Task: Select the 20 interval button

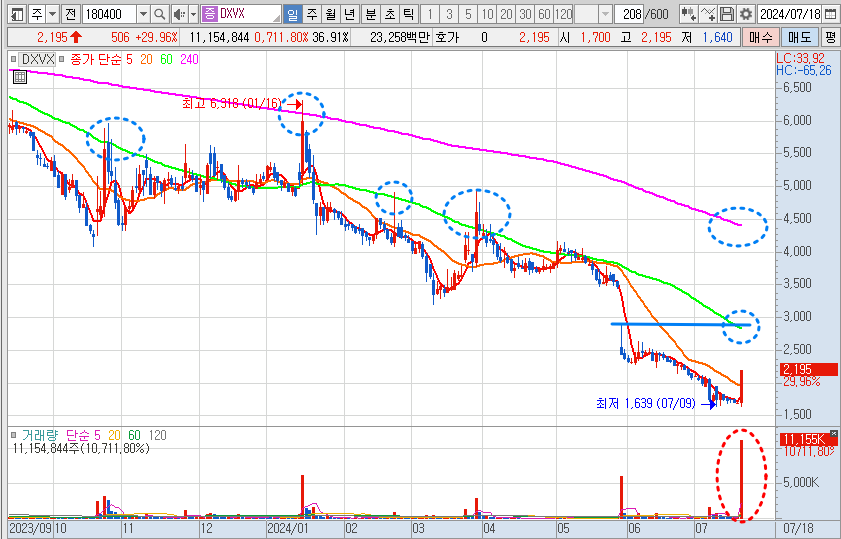Action: pyautogui.click(x=506, y=14)
